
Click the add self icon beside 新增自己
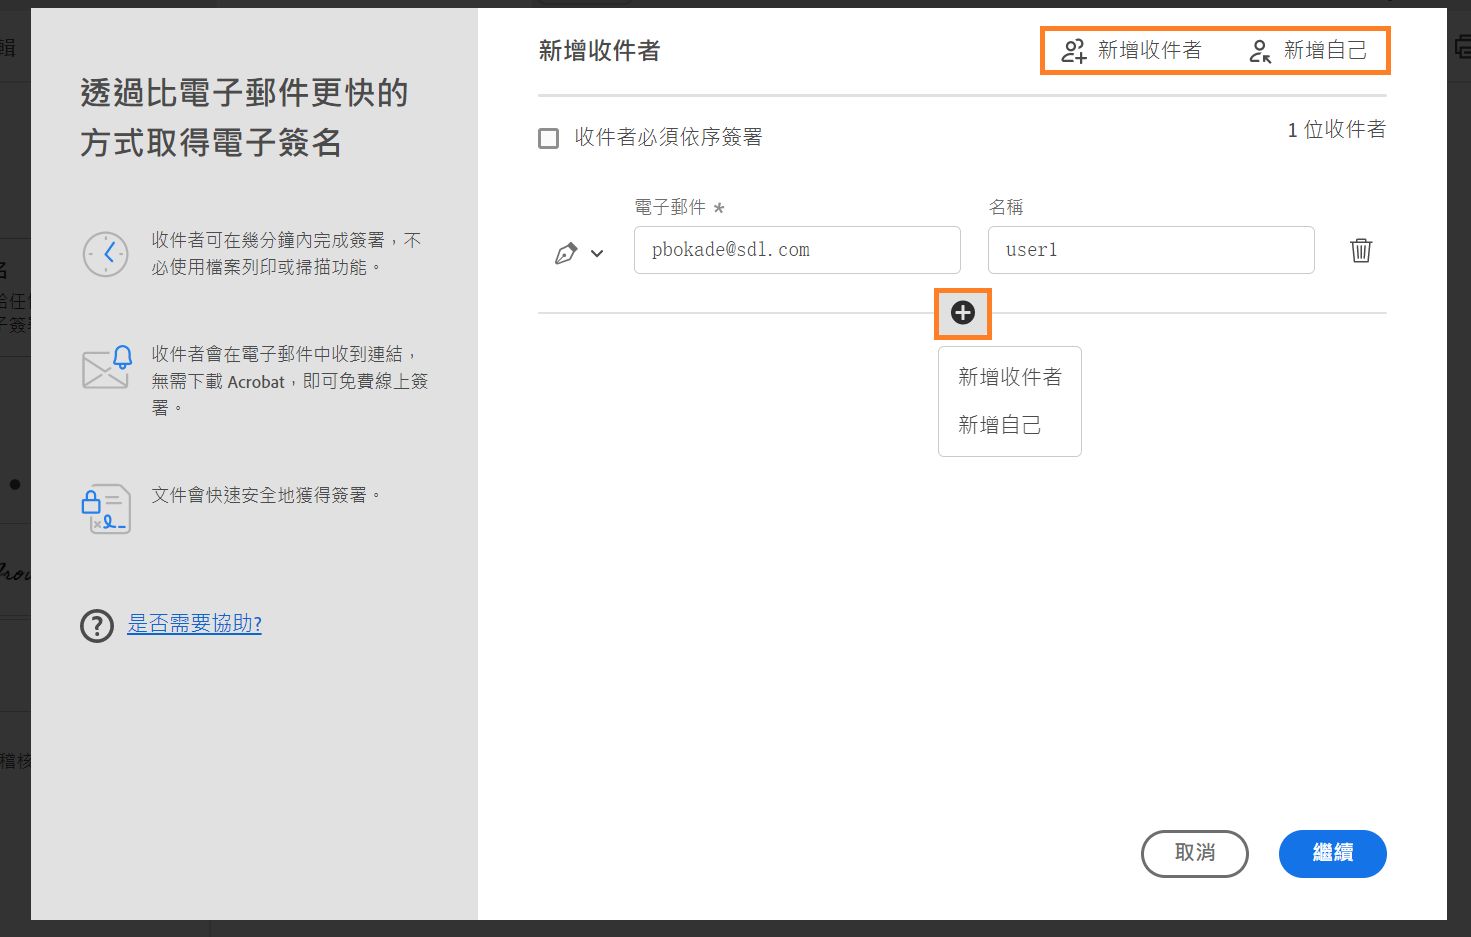[x=1258, y=50]
